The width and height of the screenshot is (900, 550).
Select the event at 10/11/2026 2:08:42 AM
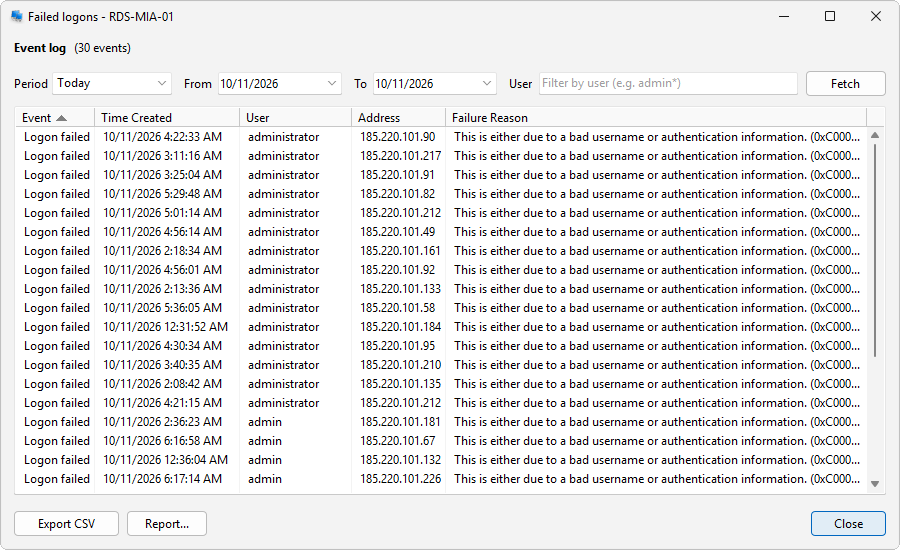[441, 384]
